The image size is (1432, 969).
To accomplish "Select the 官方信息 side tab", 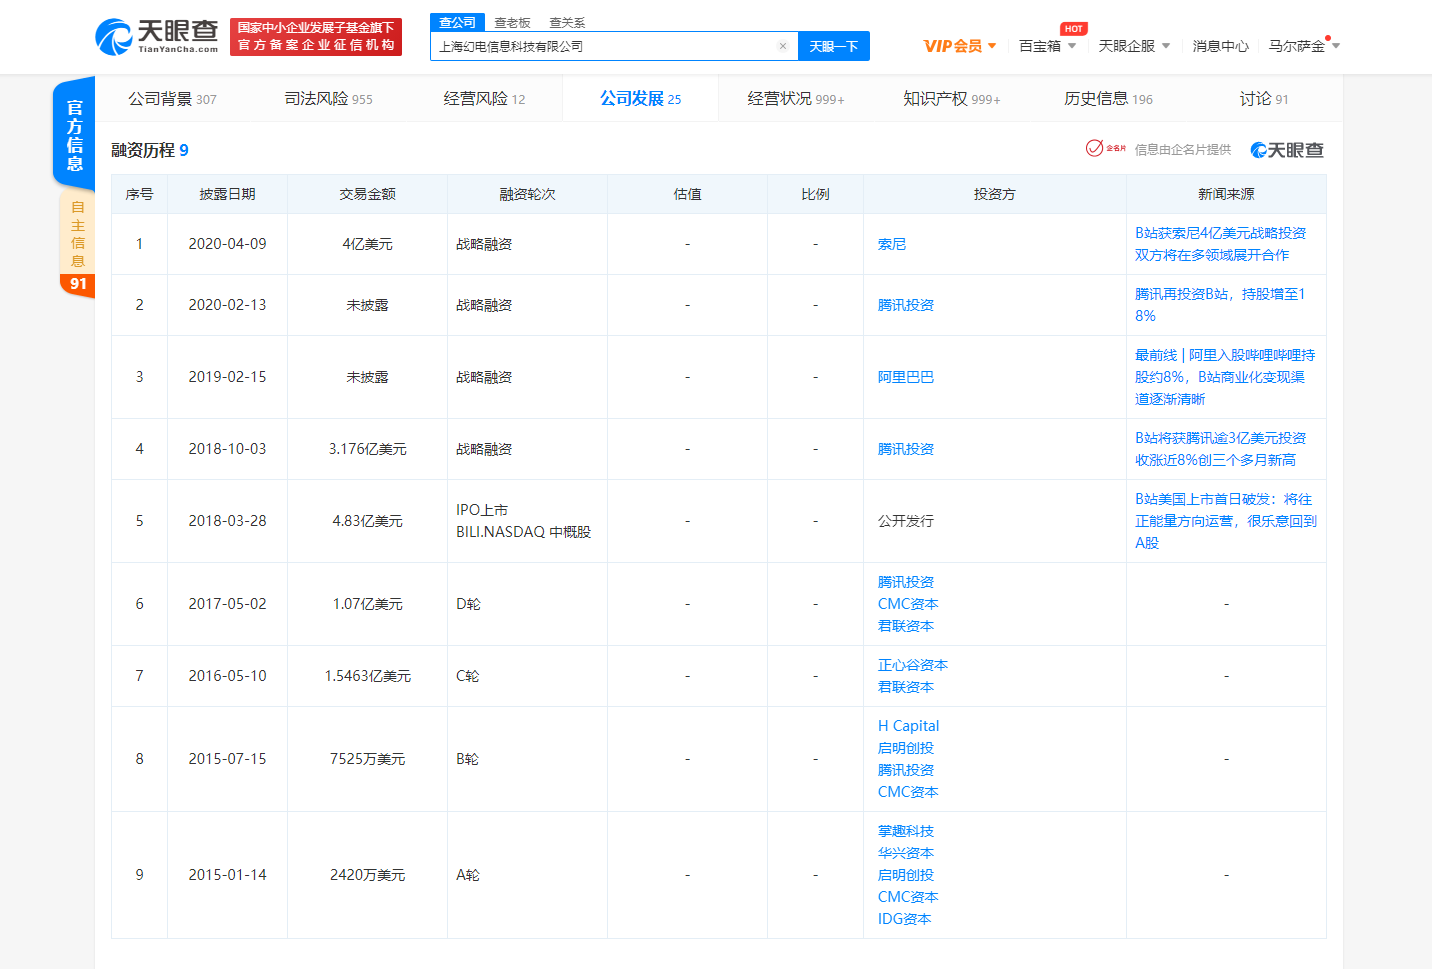I will (74, 134).
